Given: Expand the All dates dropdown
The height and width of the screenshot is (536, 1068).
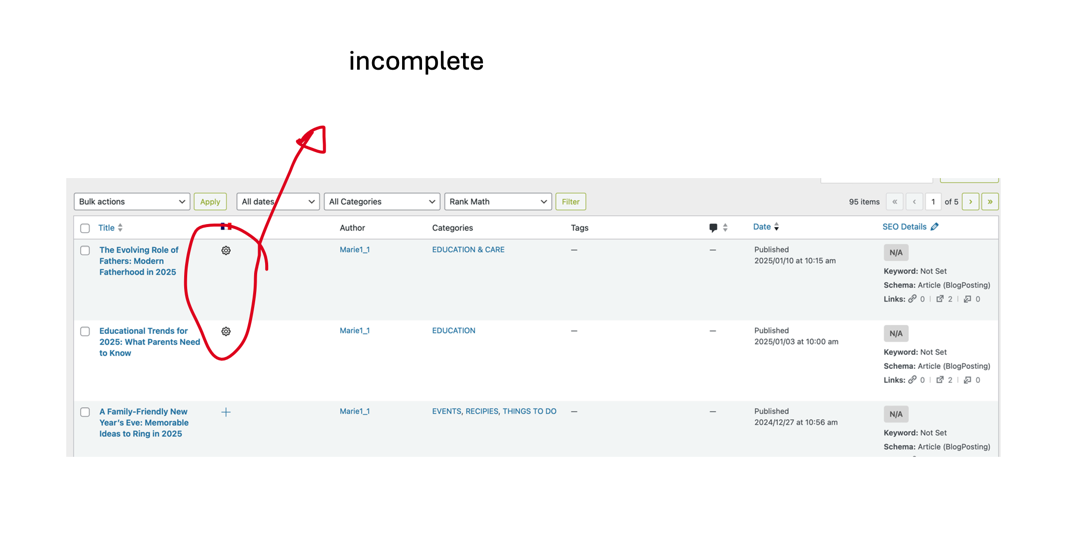Looking at the screenshot, I should [278, 202].
